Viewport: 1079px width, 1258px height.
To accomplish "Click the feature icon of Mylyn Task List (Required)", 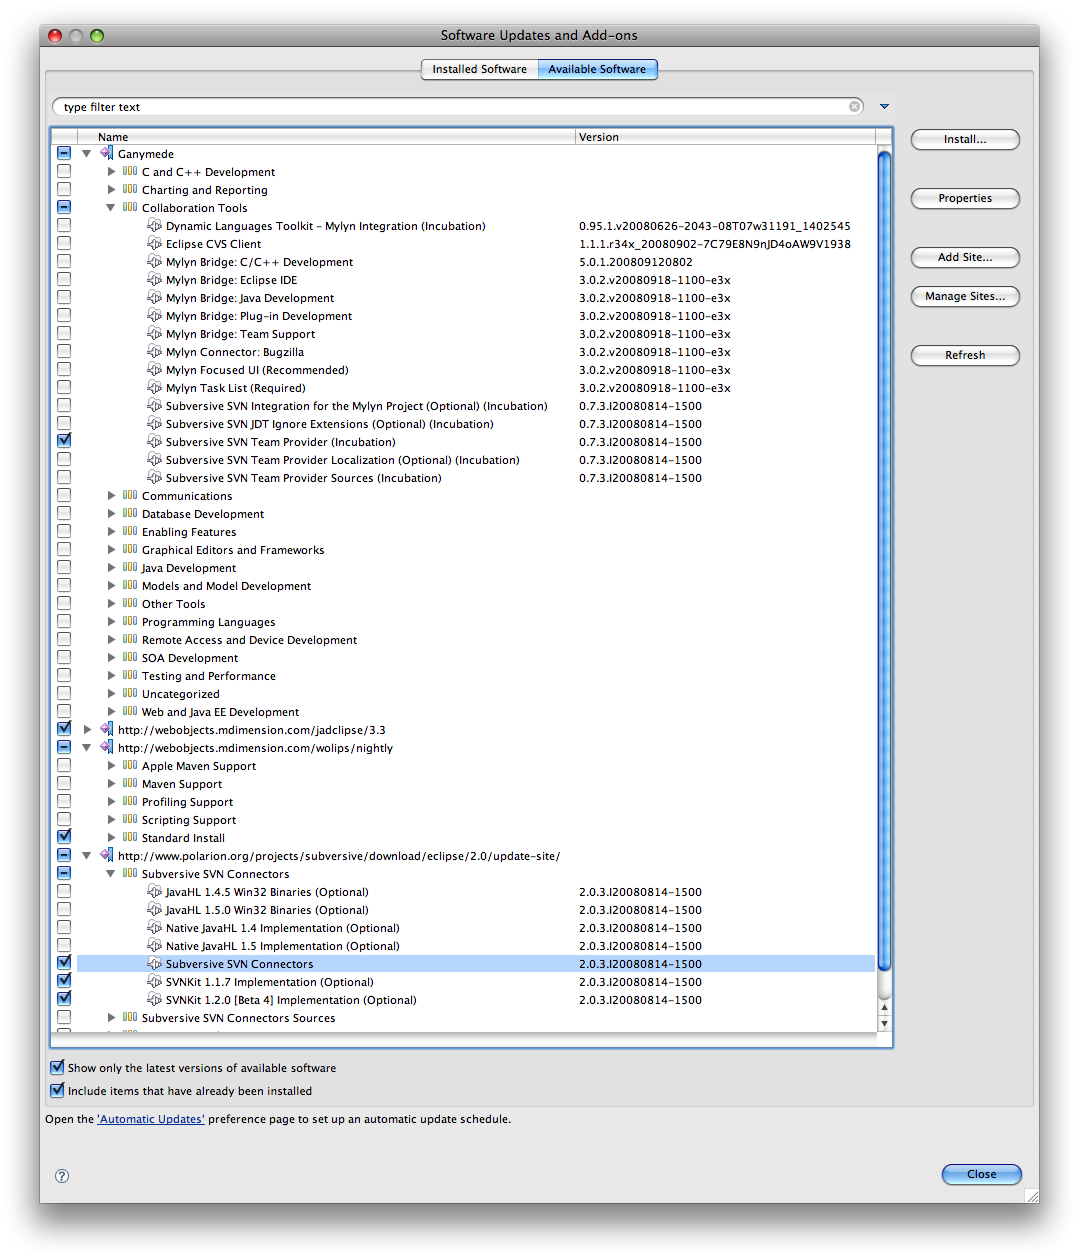I will [x=154, y=388].
